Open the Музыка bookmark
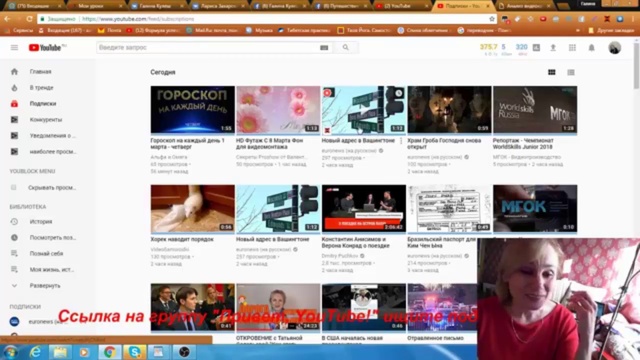This screenshot has width=640, height=360. 260,31
